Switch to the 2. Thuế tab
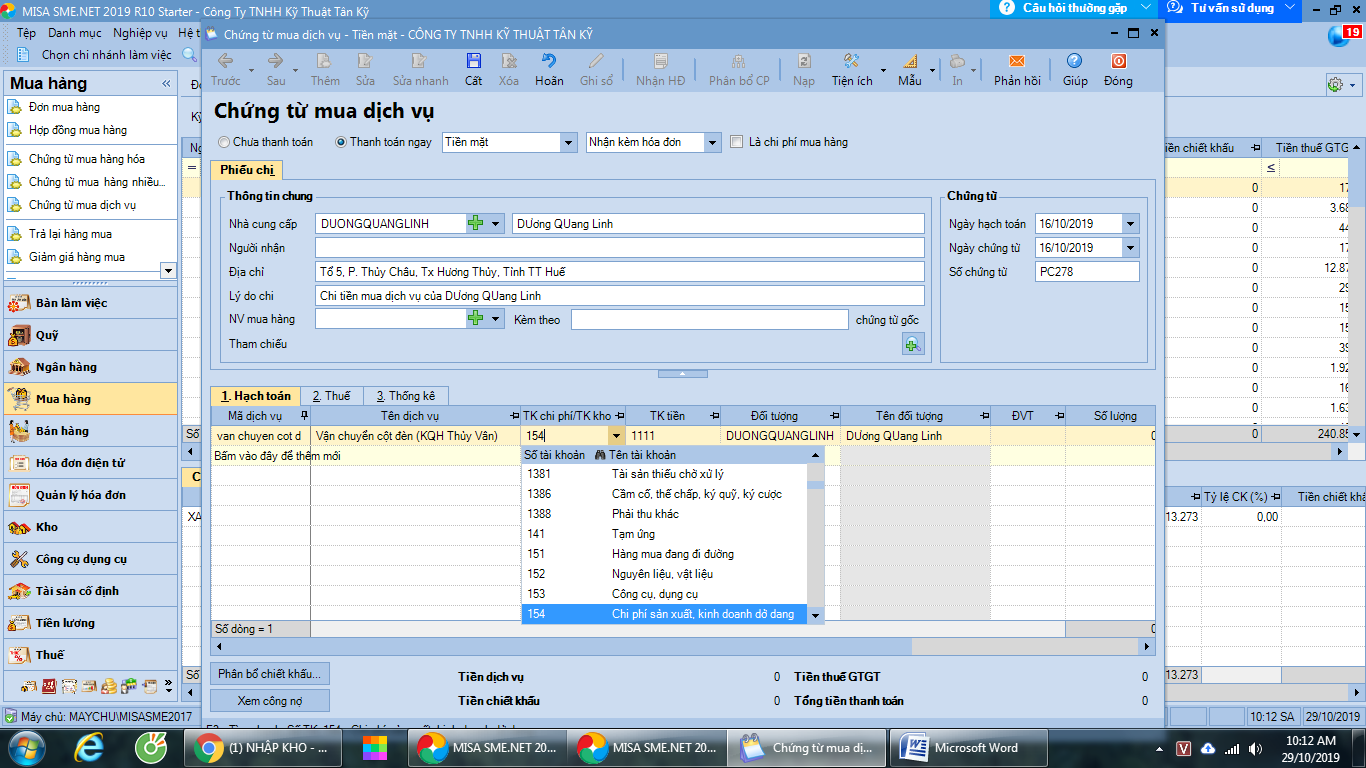Screen dimensions: 1366x768 (331, 396)
